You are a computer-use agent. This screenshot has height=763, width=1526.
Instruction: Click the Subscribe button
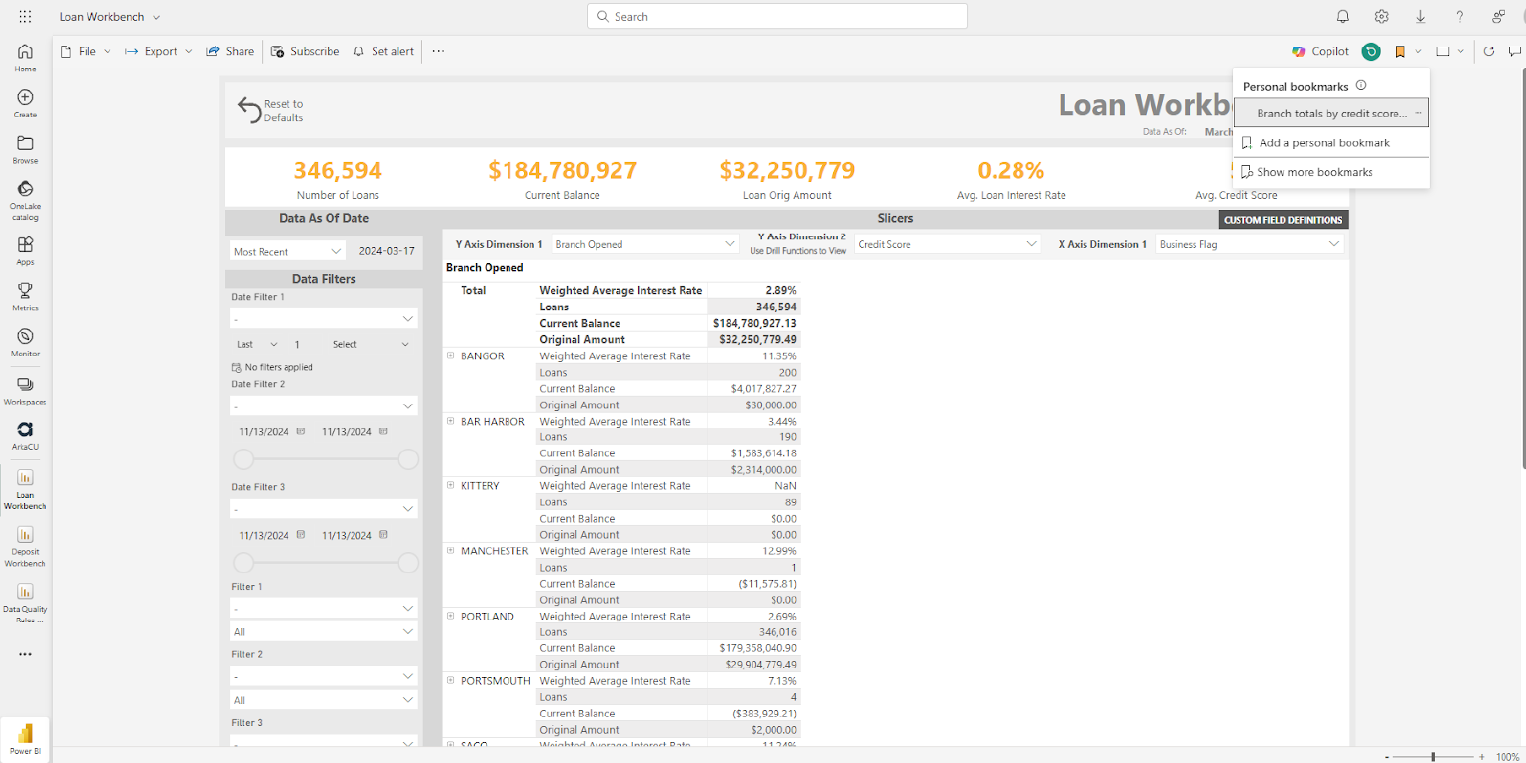point(305,51)
